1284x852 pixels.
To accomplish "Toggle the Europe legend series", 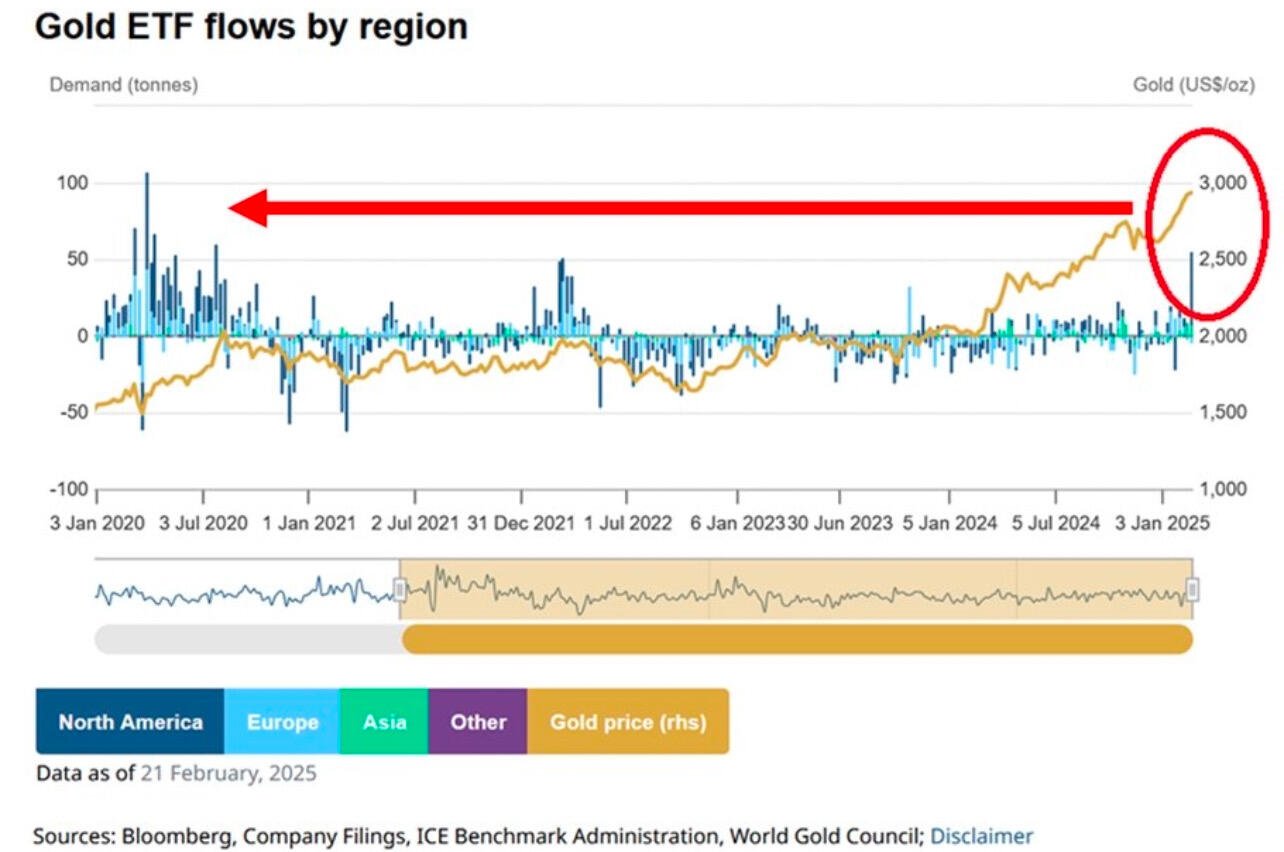I will 282,721.
